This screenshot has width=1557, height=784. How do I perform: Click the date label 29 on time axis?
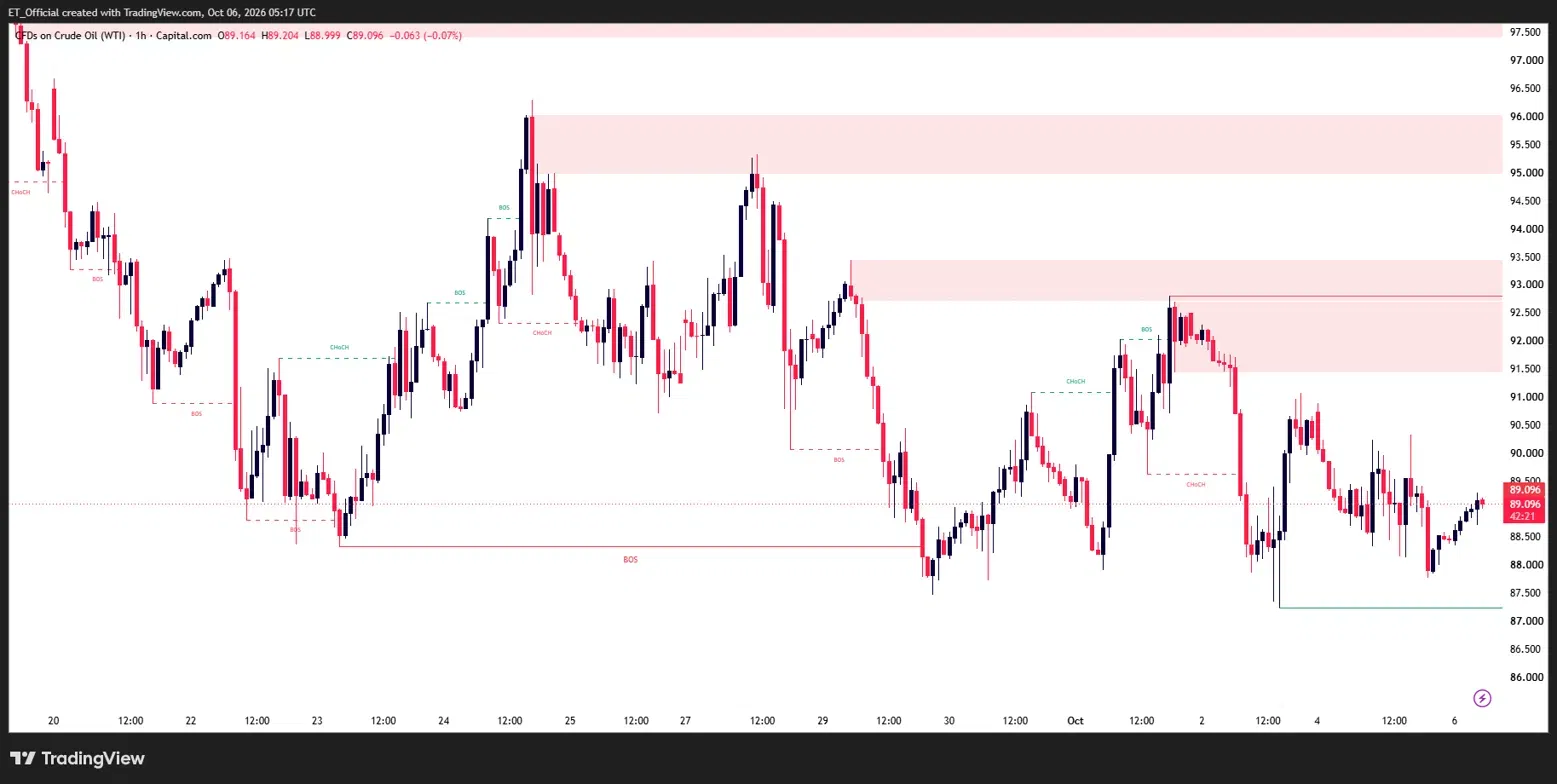click(x=823, y=720)
